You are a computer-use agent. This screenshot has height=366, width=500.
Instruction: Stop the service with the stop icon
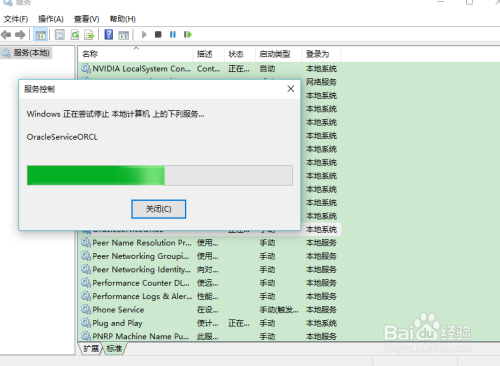pyautogui.click(x=158, y=34)
